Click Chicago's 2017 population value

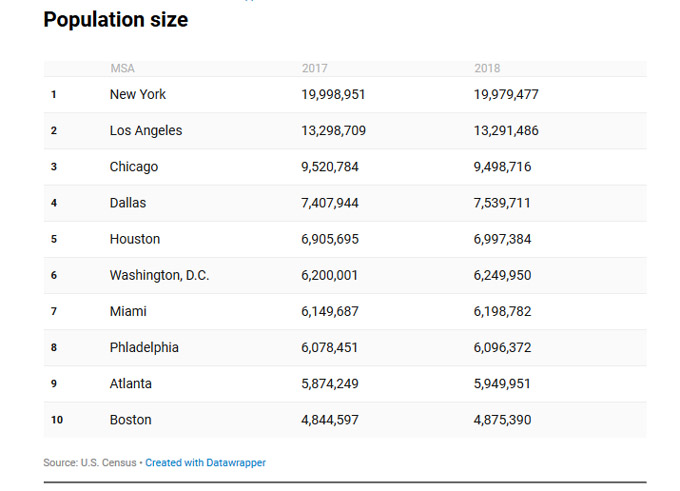click(329, 167)
